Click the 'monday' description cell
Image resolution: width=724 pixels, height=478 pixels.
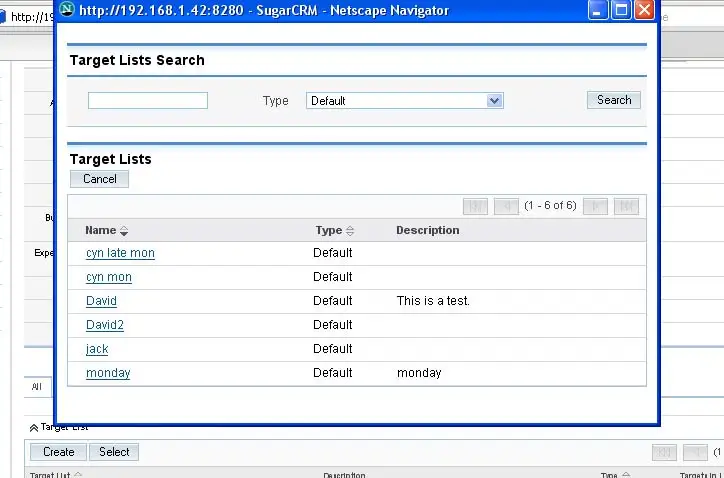click(x=419, y=373)
